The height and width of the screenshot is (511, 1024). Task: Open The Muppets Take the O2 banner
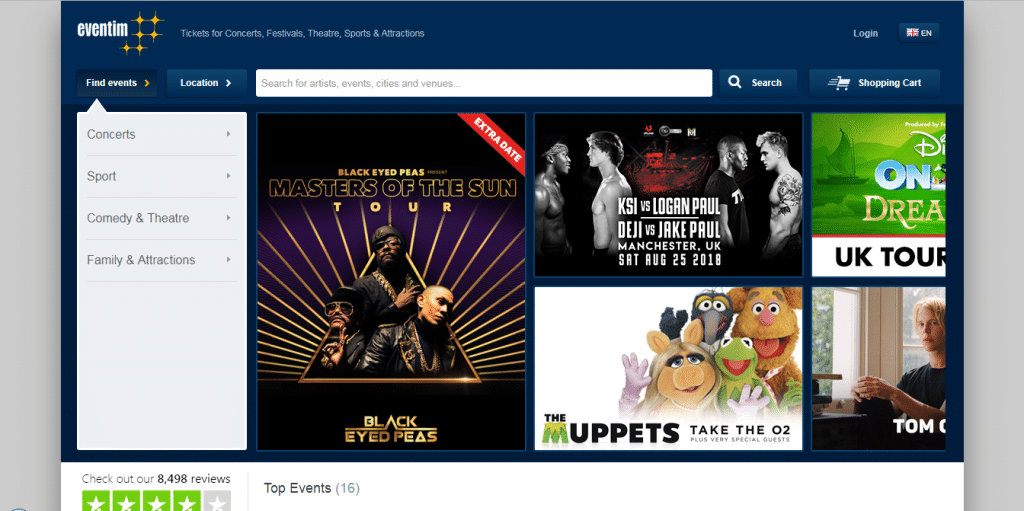coord(668,369)
